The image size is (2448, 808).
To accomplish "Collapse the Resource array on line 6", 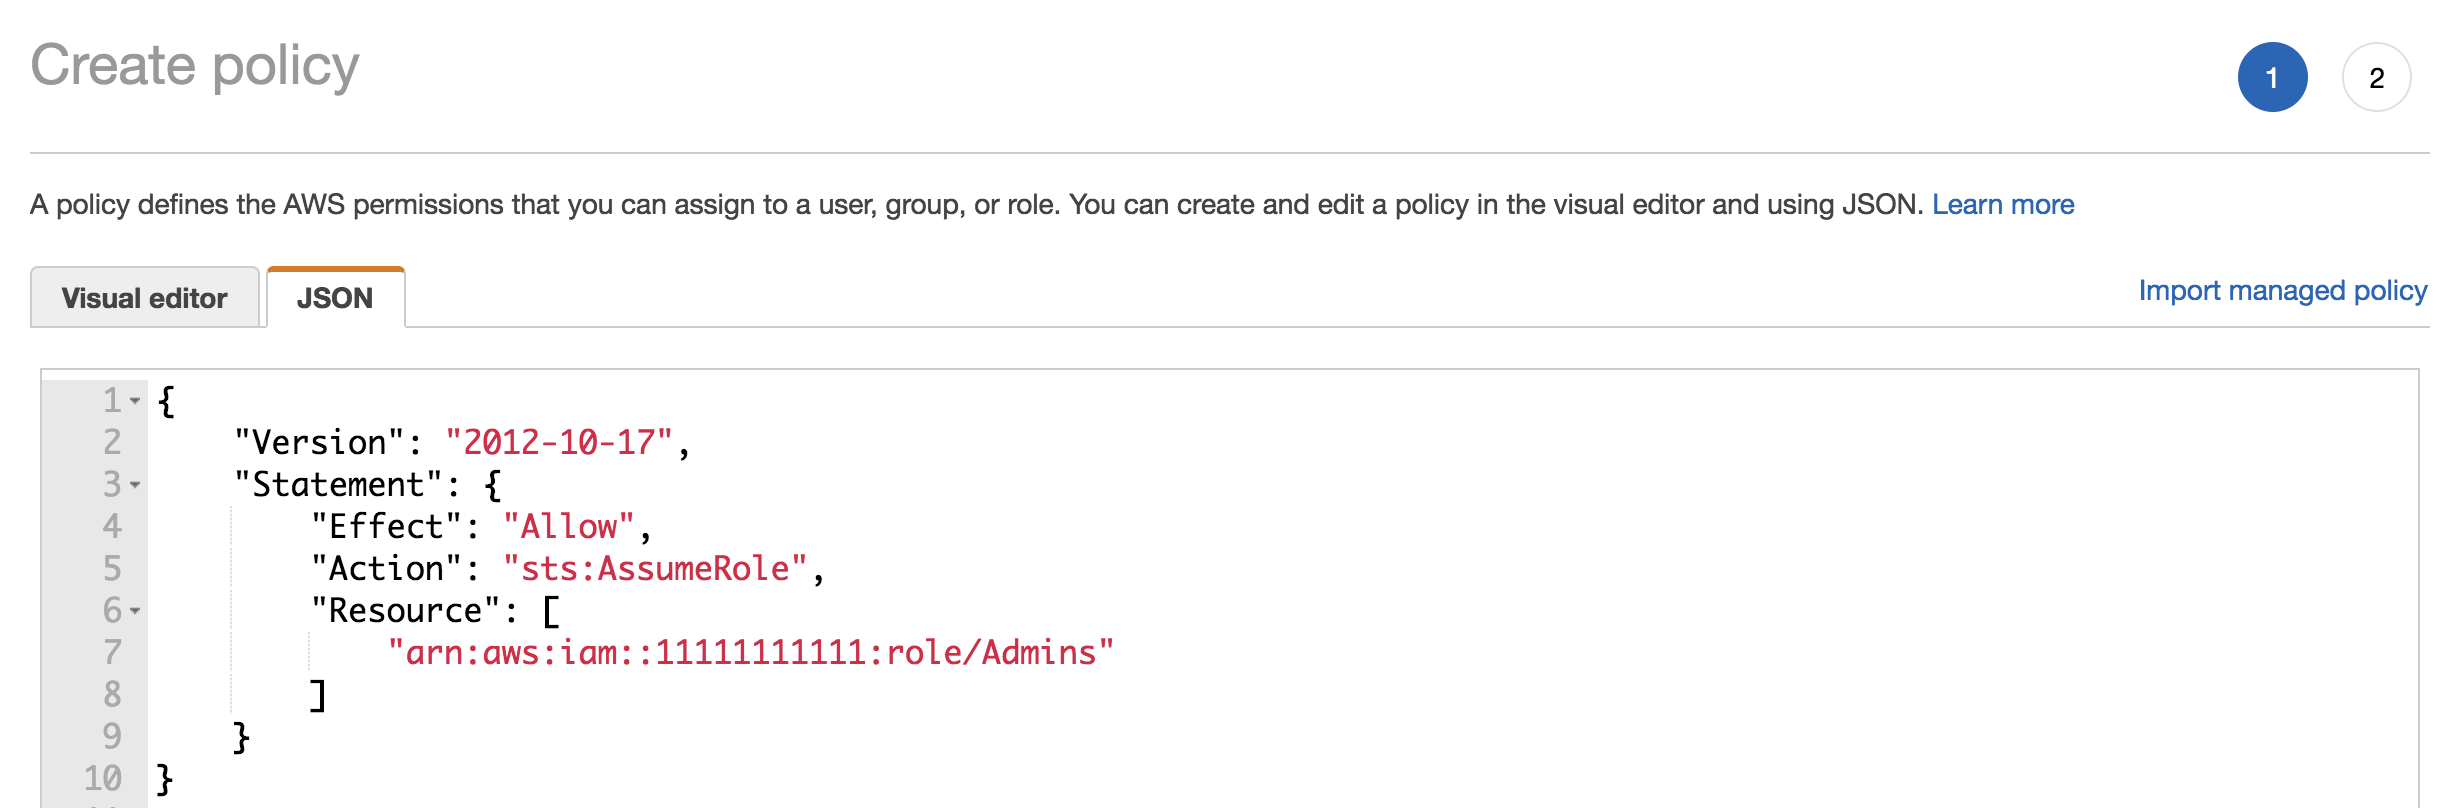I will click(135, 611).
